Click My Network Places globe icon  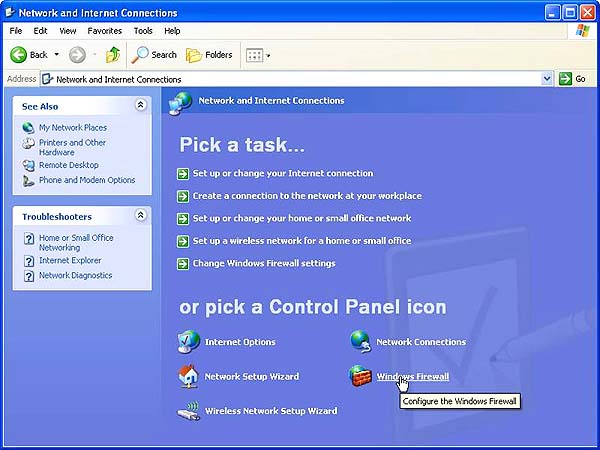tap(28, 127)
